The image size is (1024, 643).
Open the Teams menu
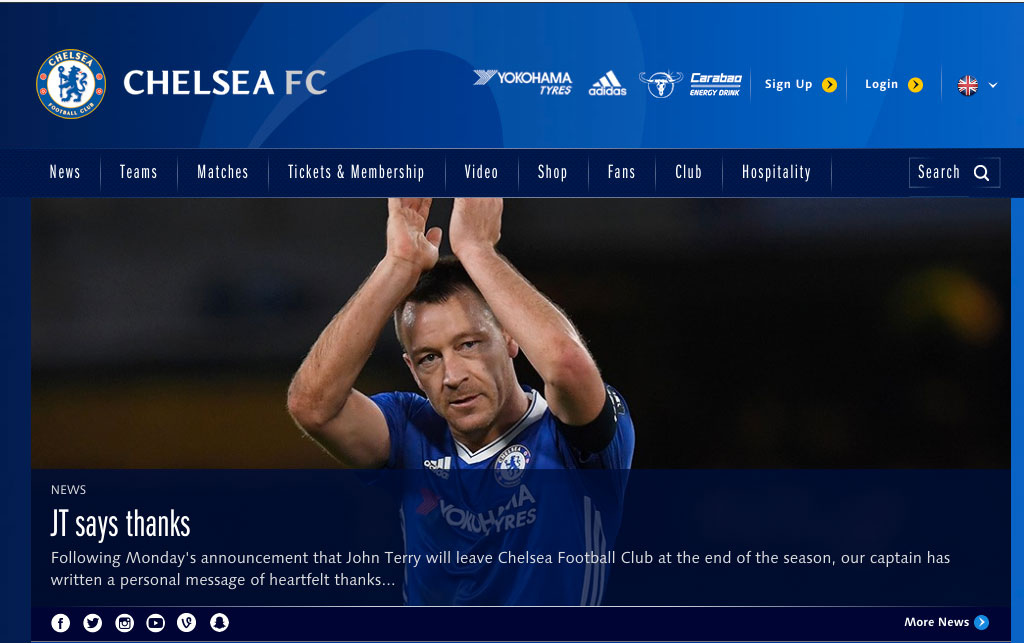pyautogui.click(x=138, y=172)
